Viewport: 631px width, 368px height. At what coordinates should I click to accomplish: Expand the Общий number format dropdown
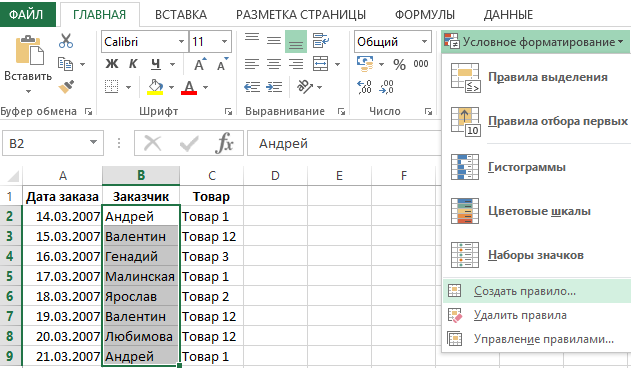392,41
